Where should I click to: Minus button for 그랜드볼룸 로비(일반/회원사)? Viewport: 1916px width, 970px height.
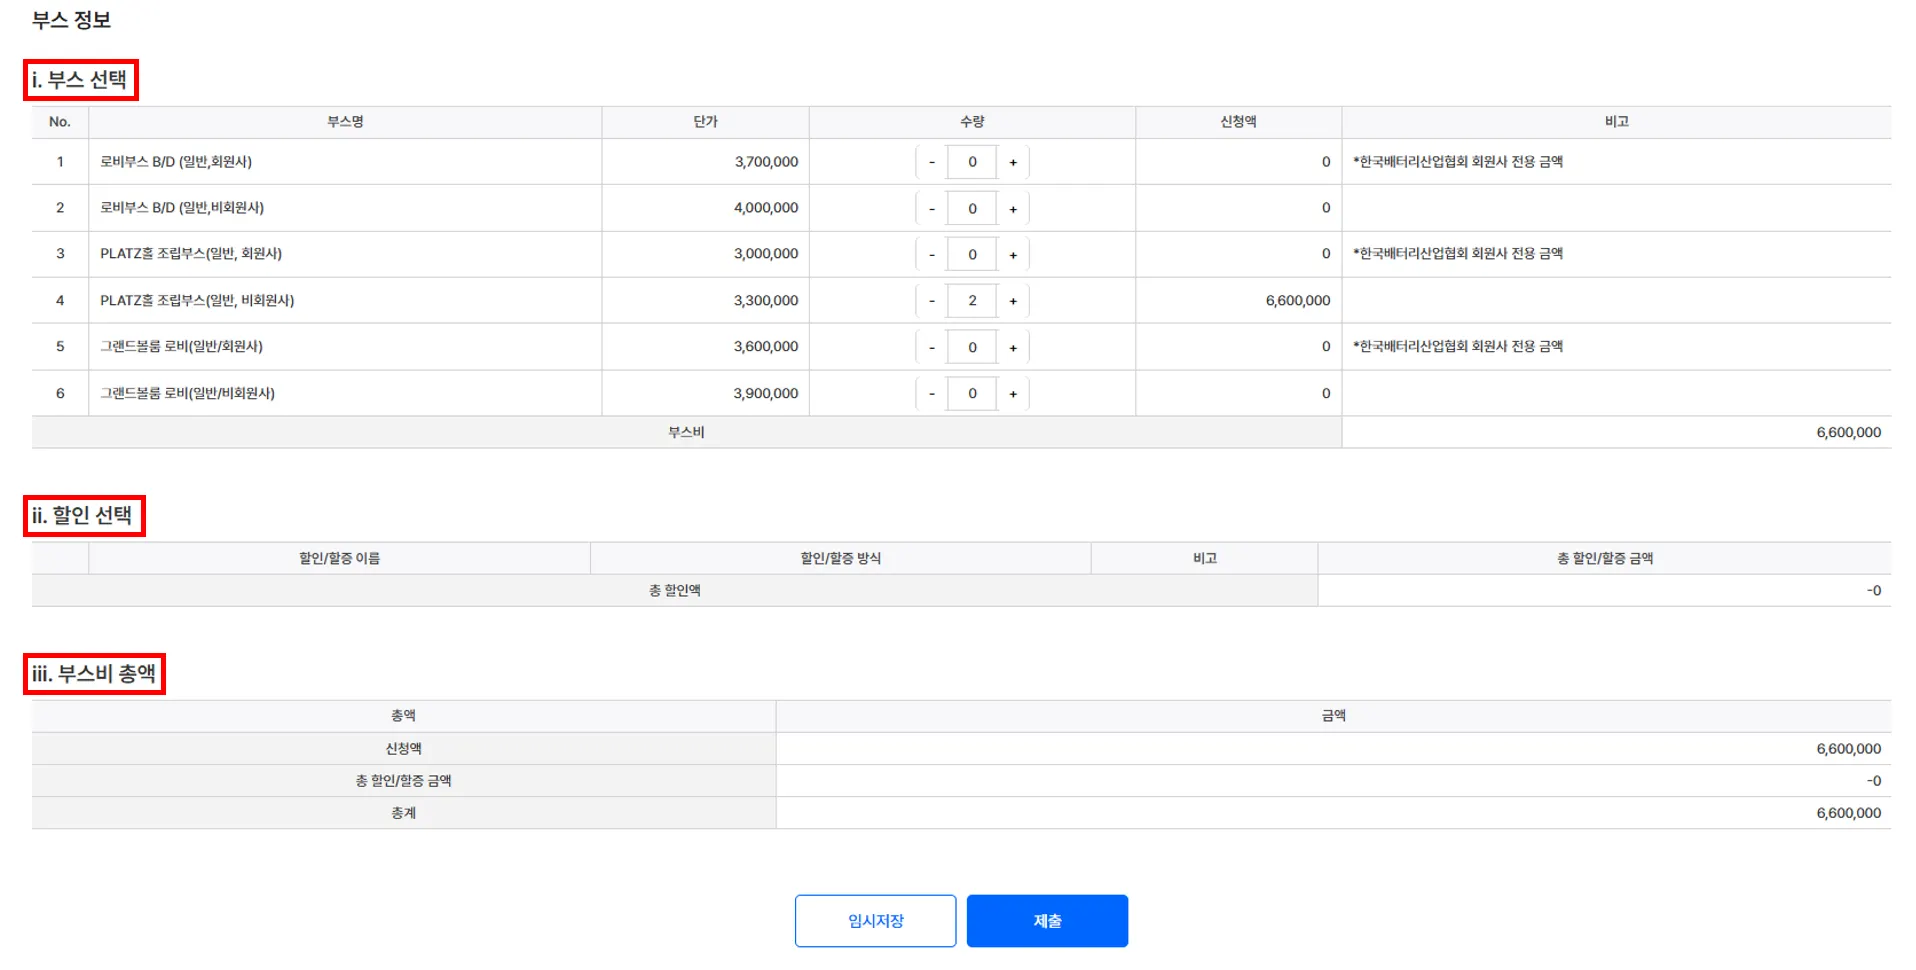pos(932,347)
